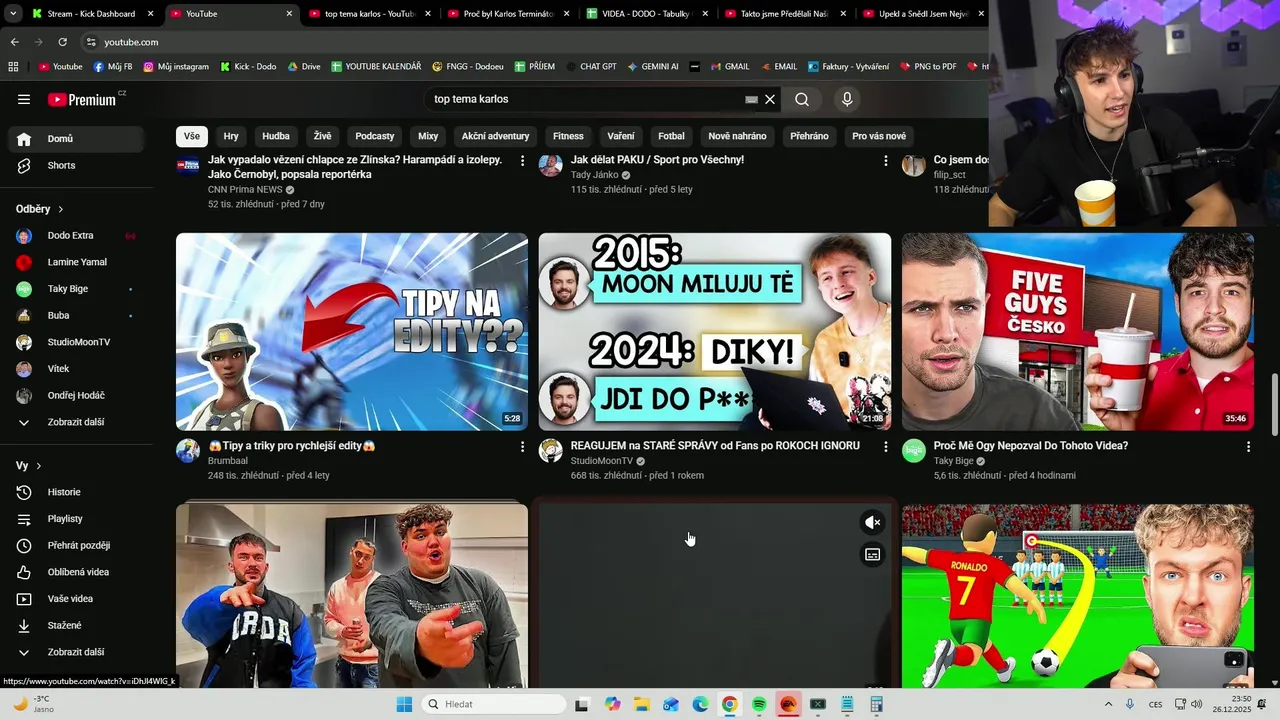Open options menu for 'Jak dělat PAKU' video

point(885,161)
